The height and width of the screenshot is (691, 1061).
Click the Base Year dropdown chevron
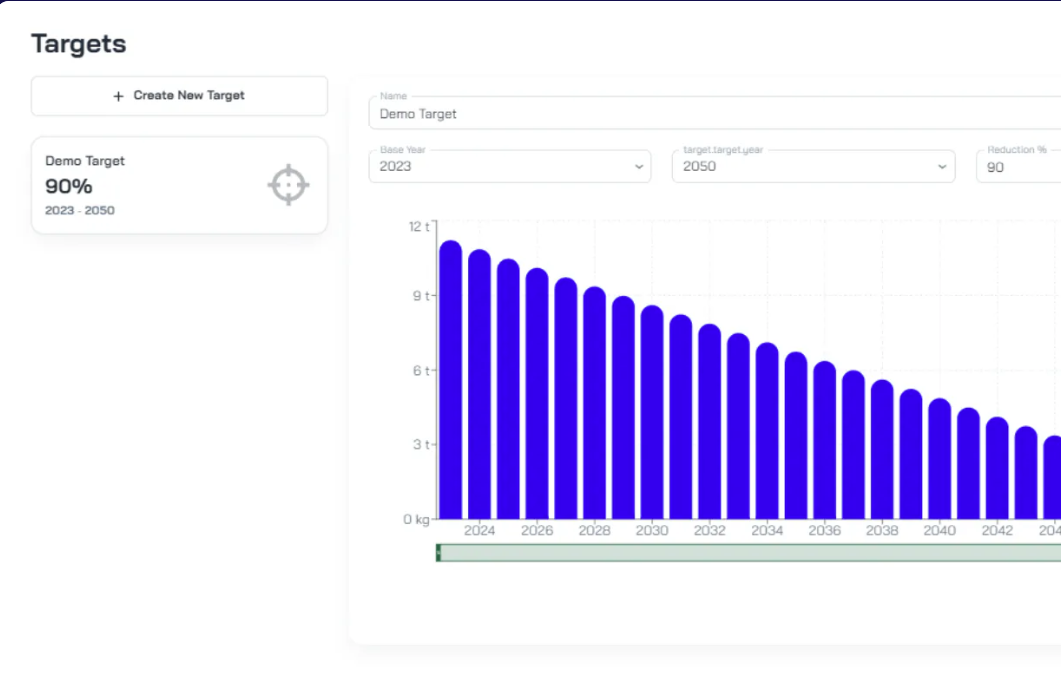pos(640,167)
